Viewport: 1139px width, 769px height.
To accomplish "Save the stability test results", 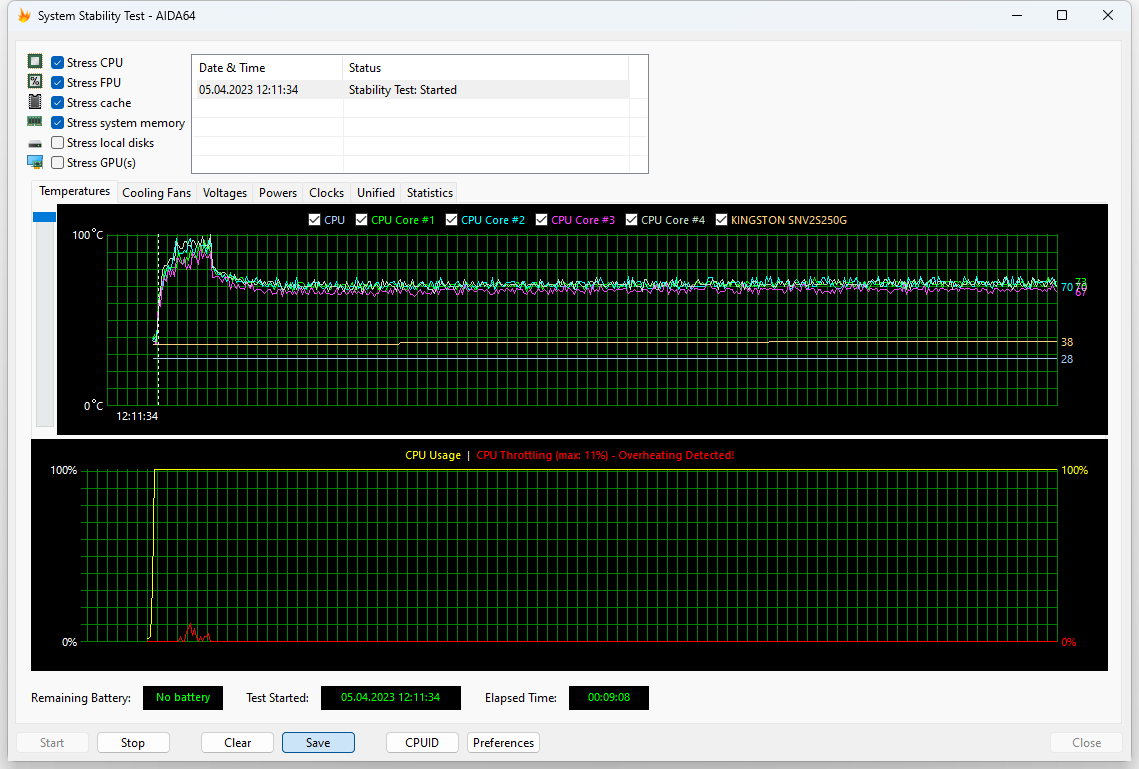I will [318, 742].
